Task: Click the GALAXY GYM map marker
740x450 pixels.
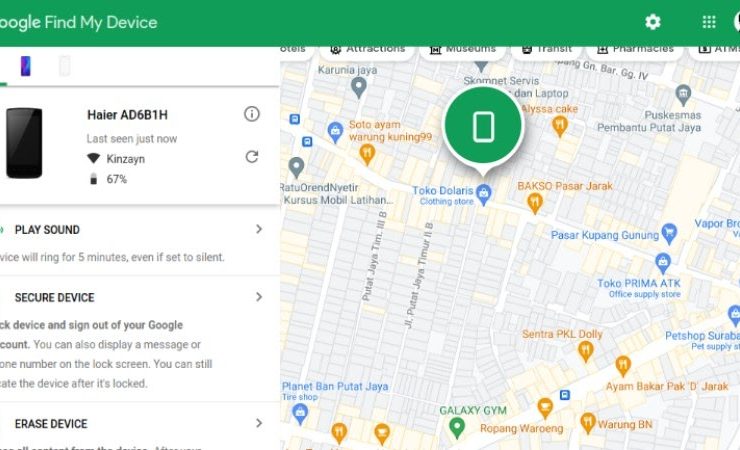Action: [457, 427]
